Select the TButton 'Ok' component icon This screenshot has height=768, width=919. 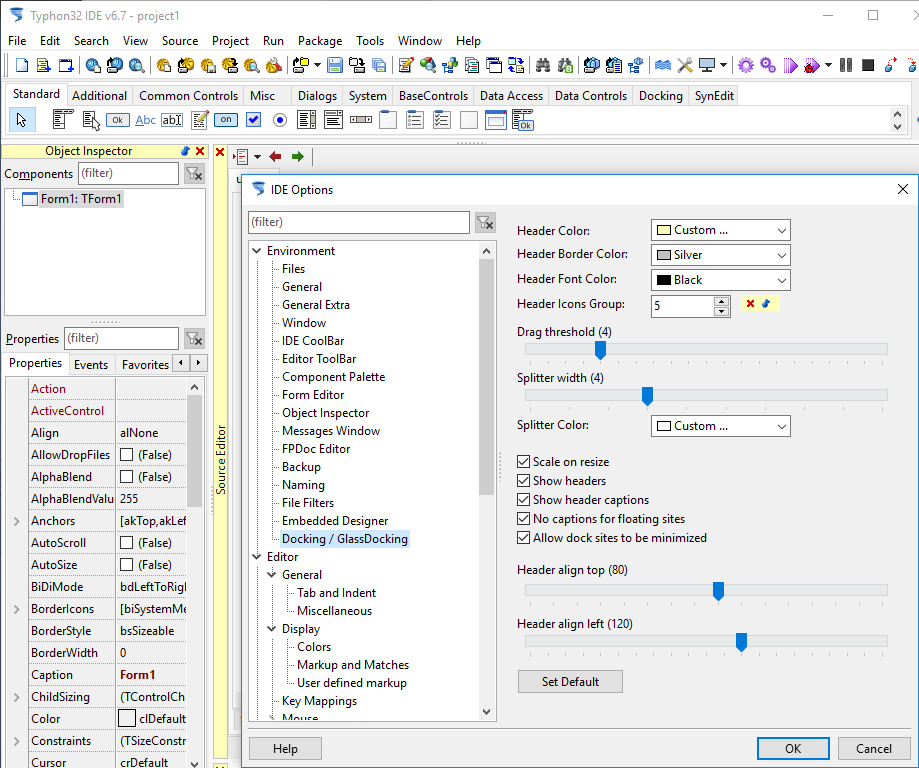[118, 120]
